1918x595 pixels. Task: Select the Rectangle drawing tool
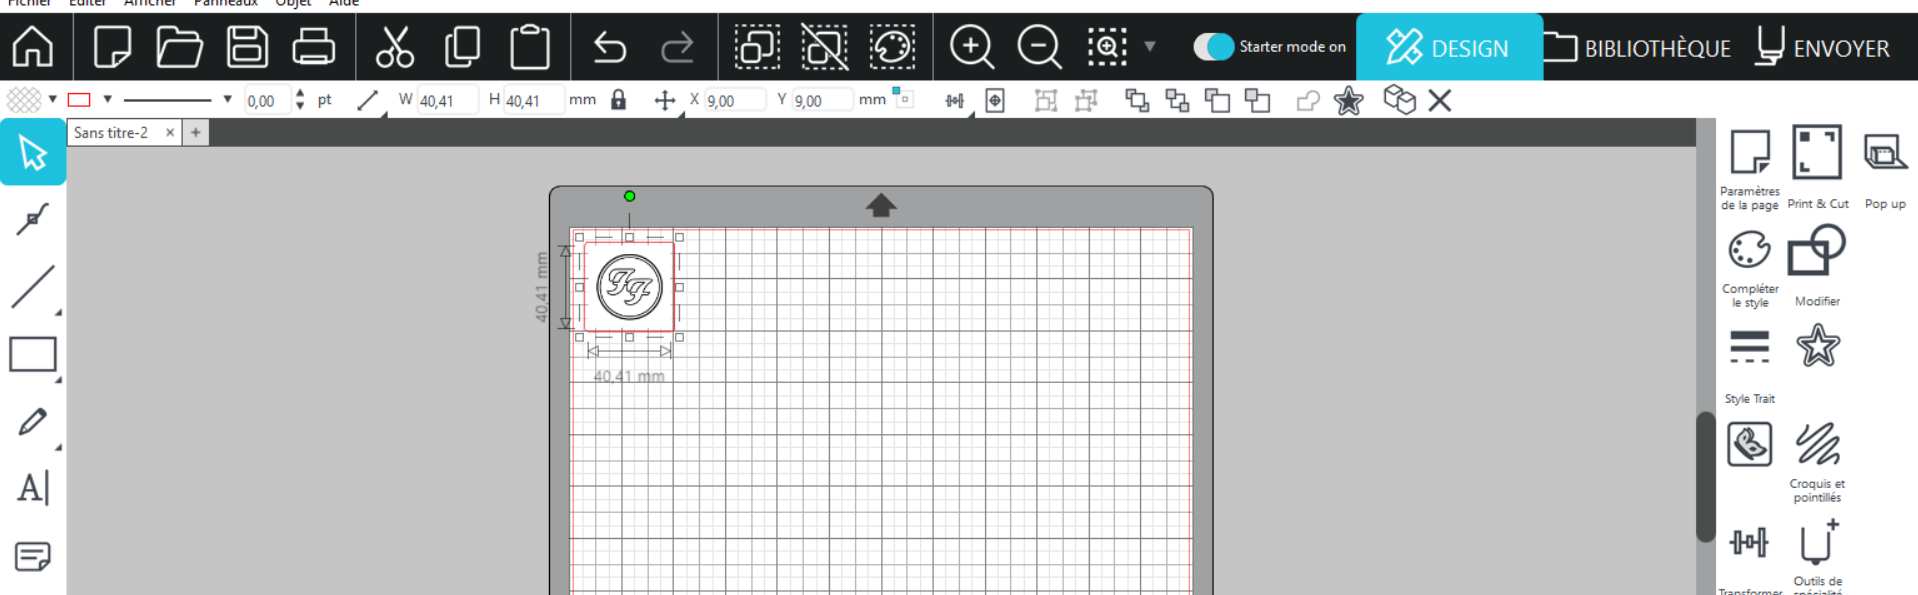[x=32, y=355]
